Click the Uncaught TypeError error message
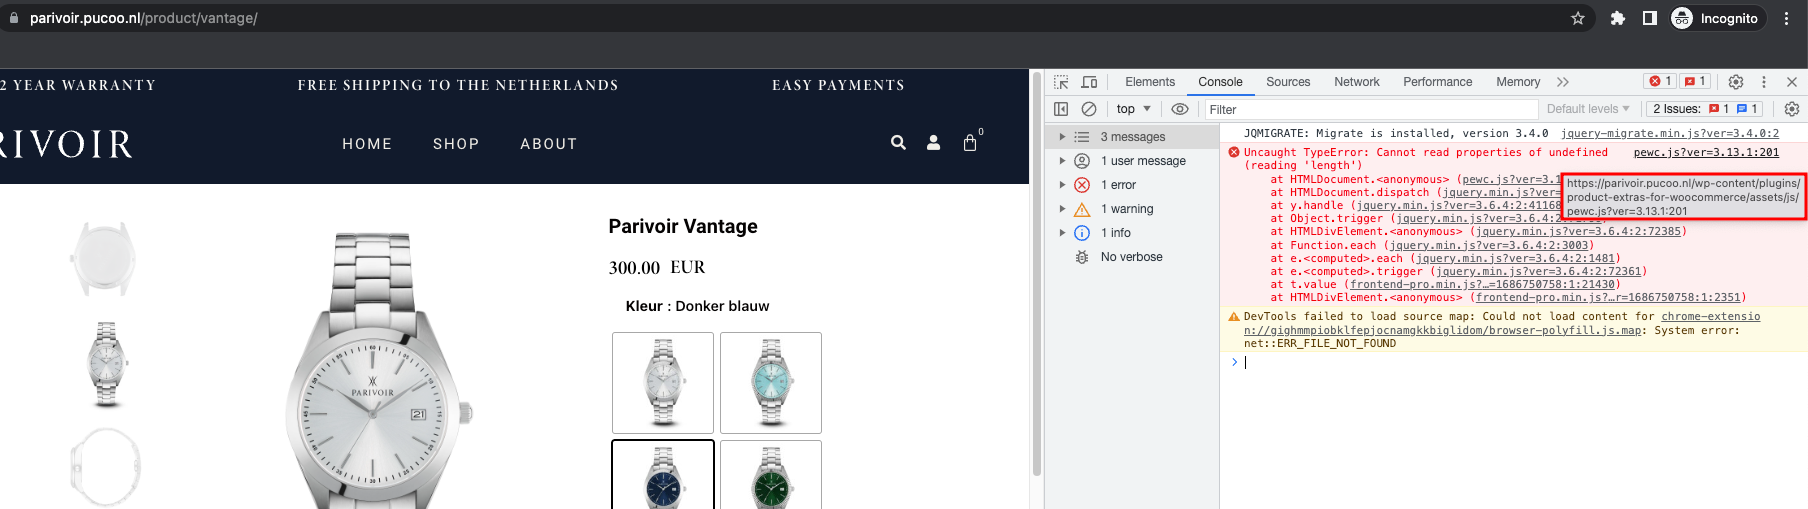Viewport: 1808px width, 509px height. point(1425,158)
